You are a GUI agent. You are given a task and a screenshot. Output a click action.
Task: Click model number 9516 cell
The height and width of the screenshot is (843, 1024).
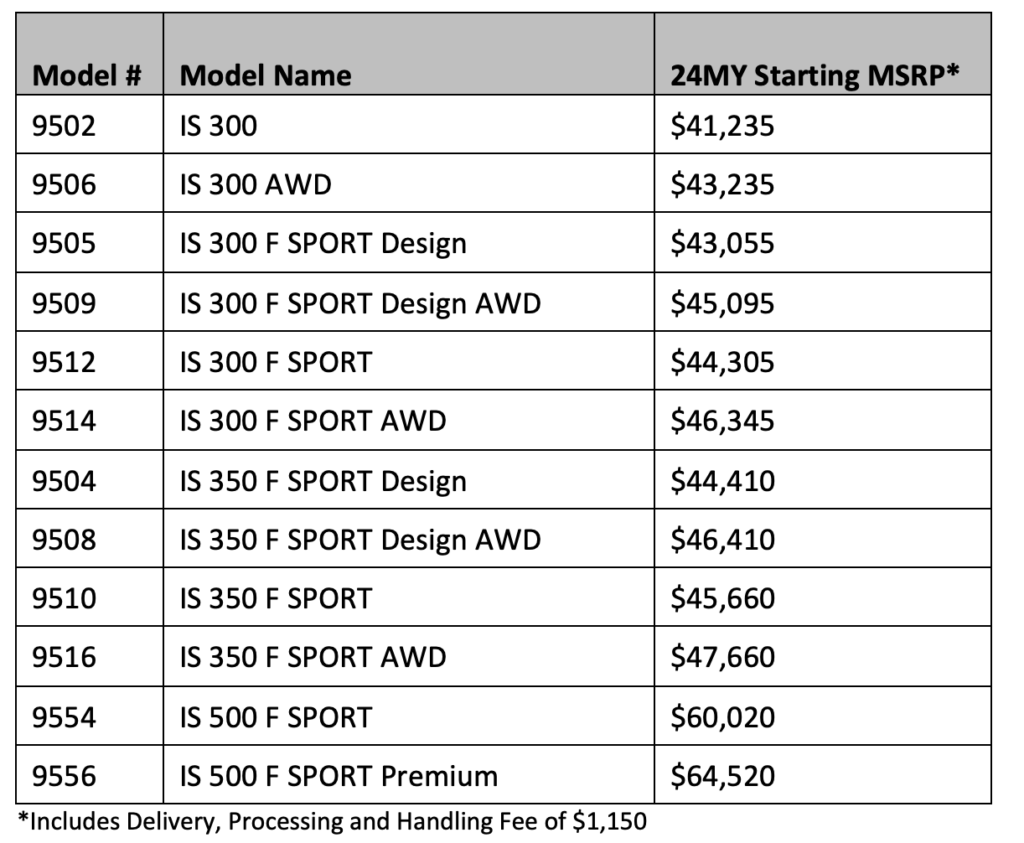(x=64, y=658)
